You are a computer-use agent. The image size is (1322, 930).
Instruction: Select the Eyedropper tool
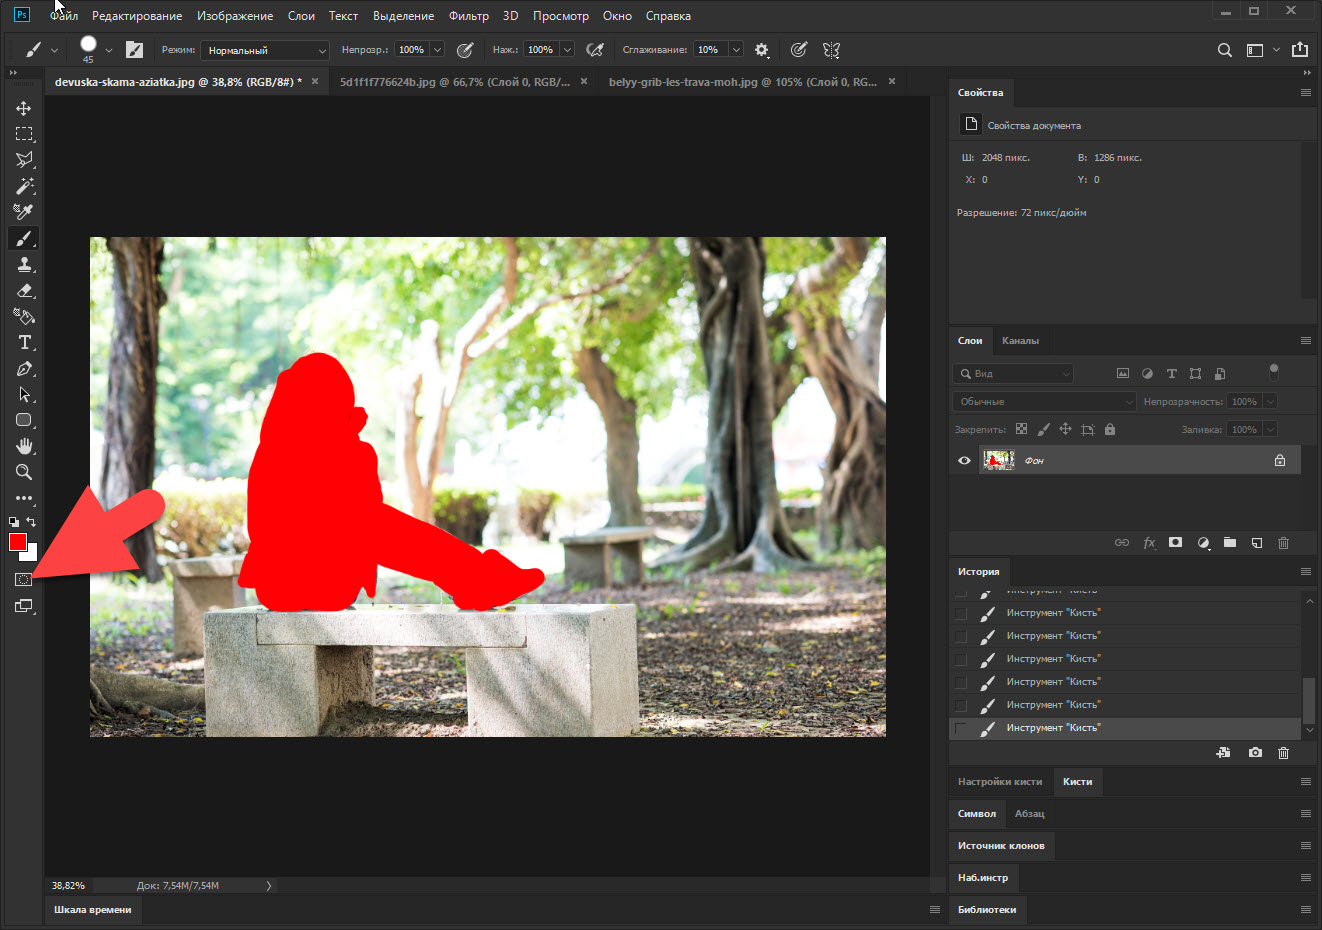(24, 212)
